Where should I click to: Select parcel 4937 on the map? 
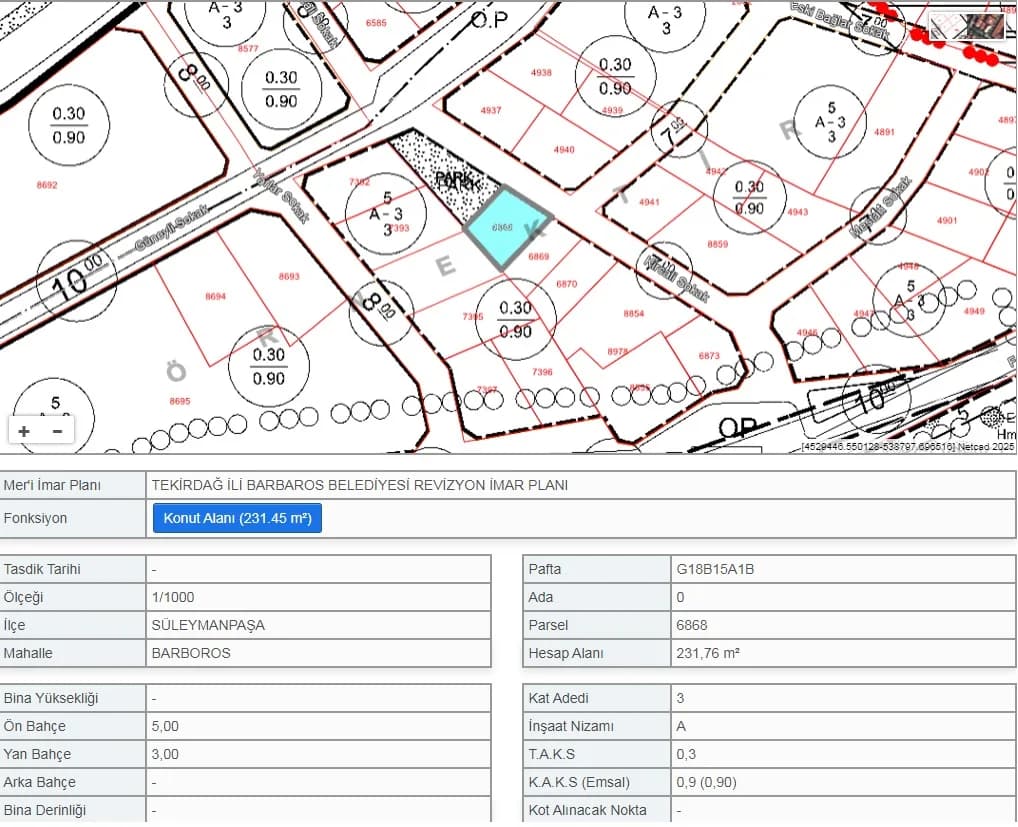491,110
